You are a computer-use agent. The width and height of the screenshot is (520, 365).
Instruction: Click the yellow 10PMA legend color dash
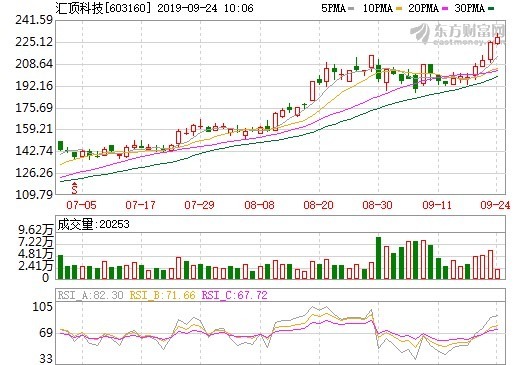[x=399, y=9]
